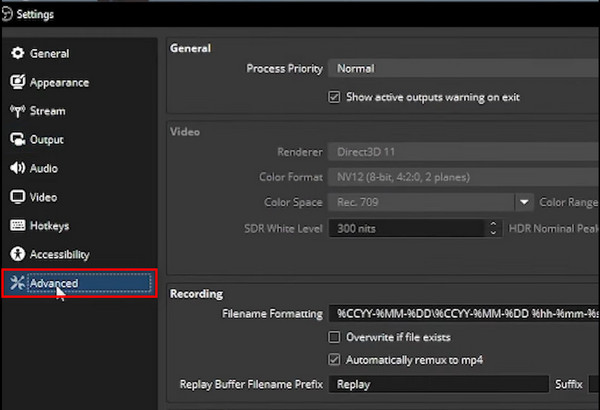The image size is (600, 410).
Task: Click the Video display icon
Action: pos(17,197)
